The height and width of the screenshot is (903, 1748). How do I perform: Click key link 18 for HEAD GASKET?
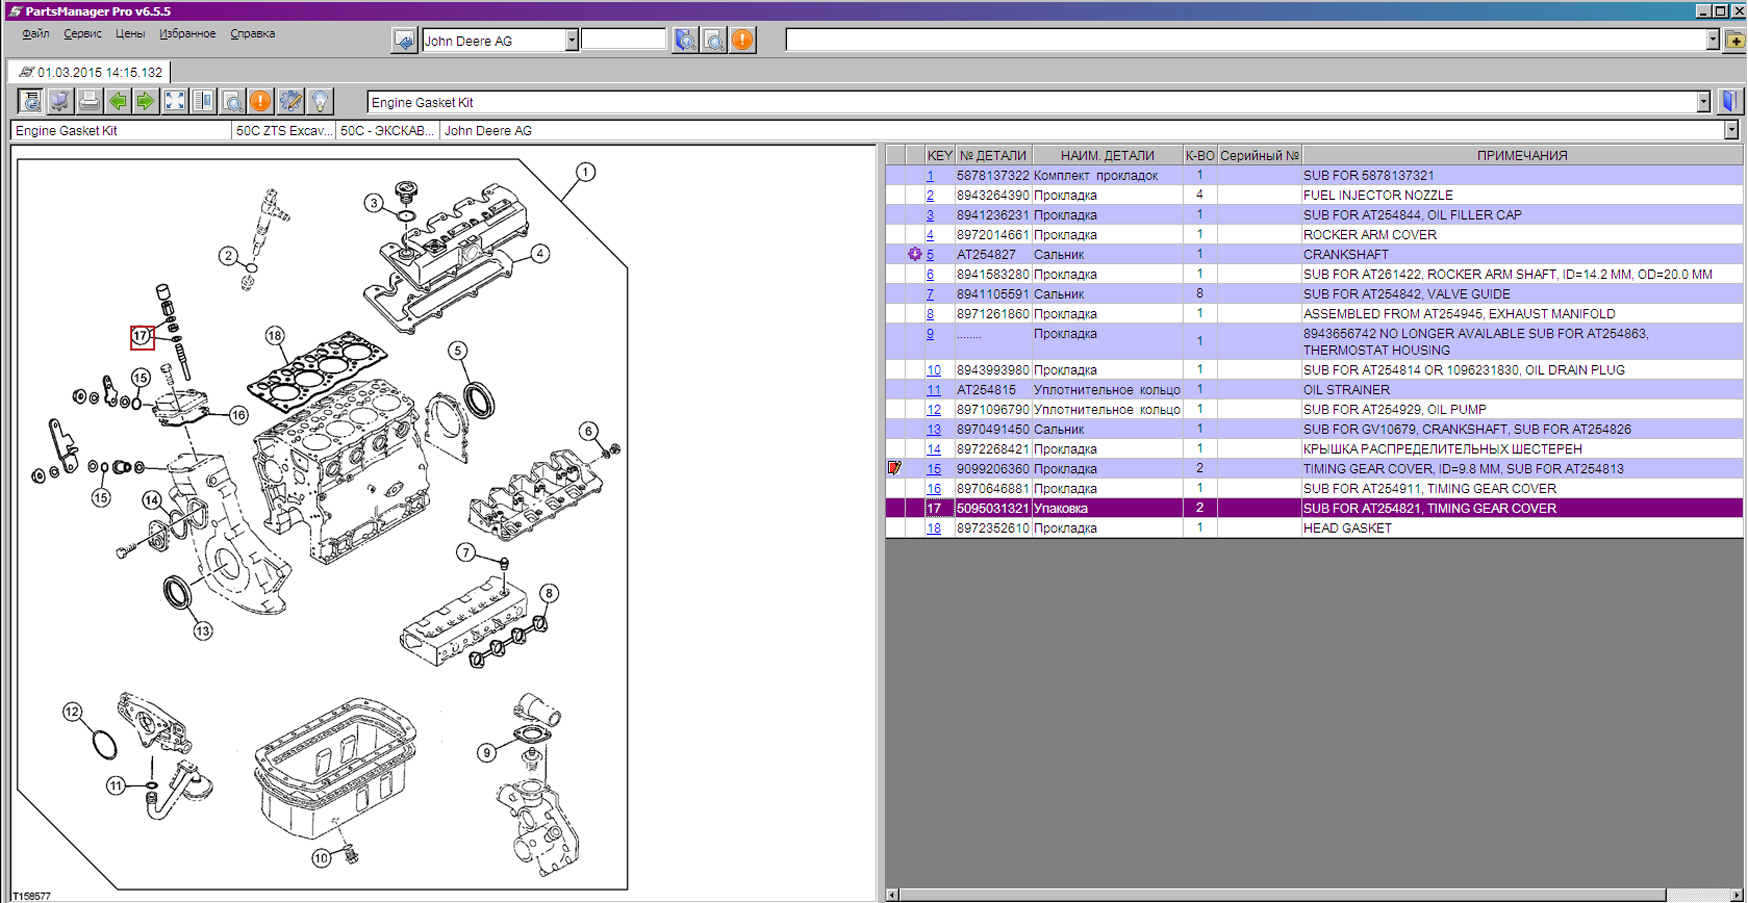pyautogui.click(x=933, y=528)
